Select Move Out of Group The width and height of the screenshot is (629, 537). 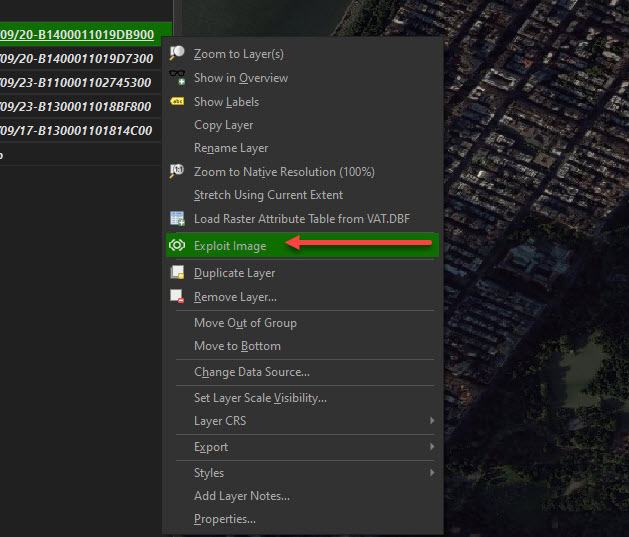point(245,323)
